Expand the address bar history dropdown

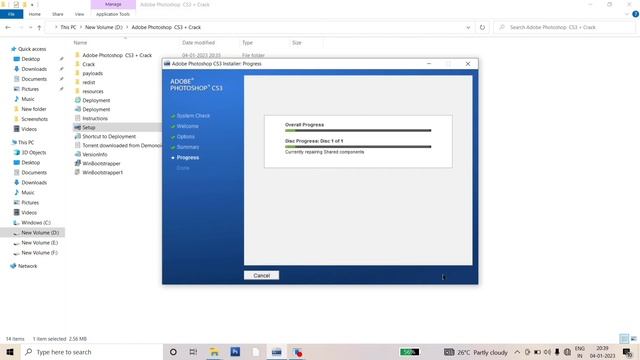click(468, 27)
